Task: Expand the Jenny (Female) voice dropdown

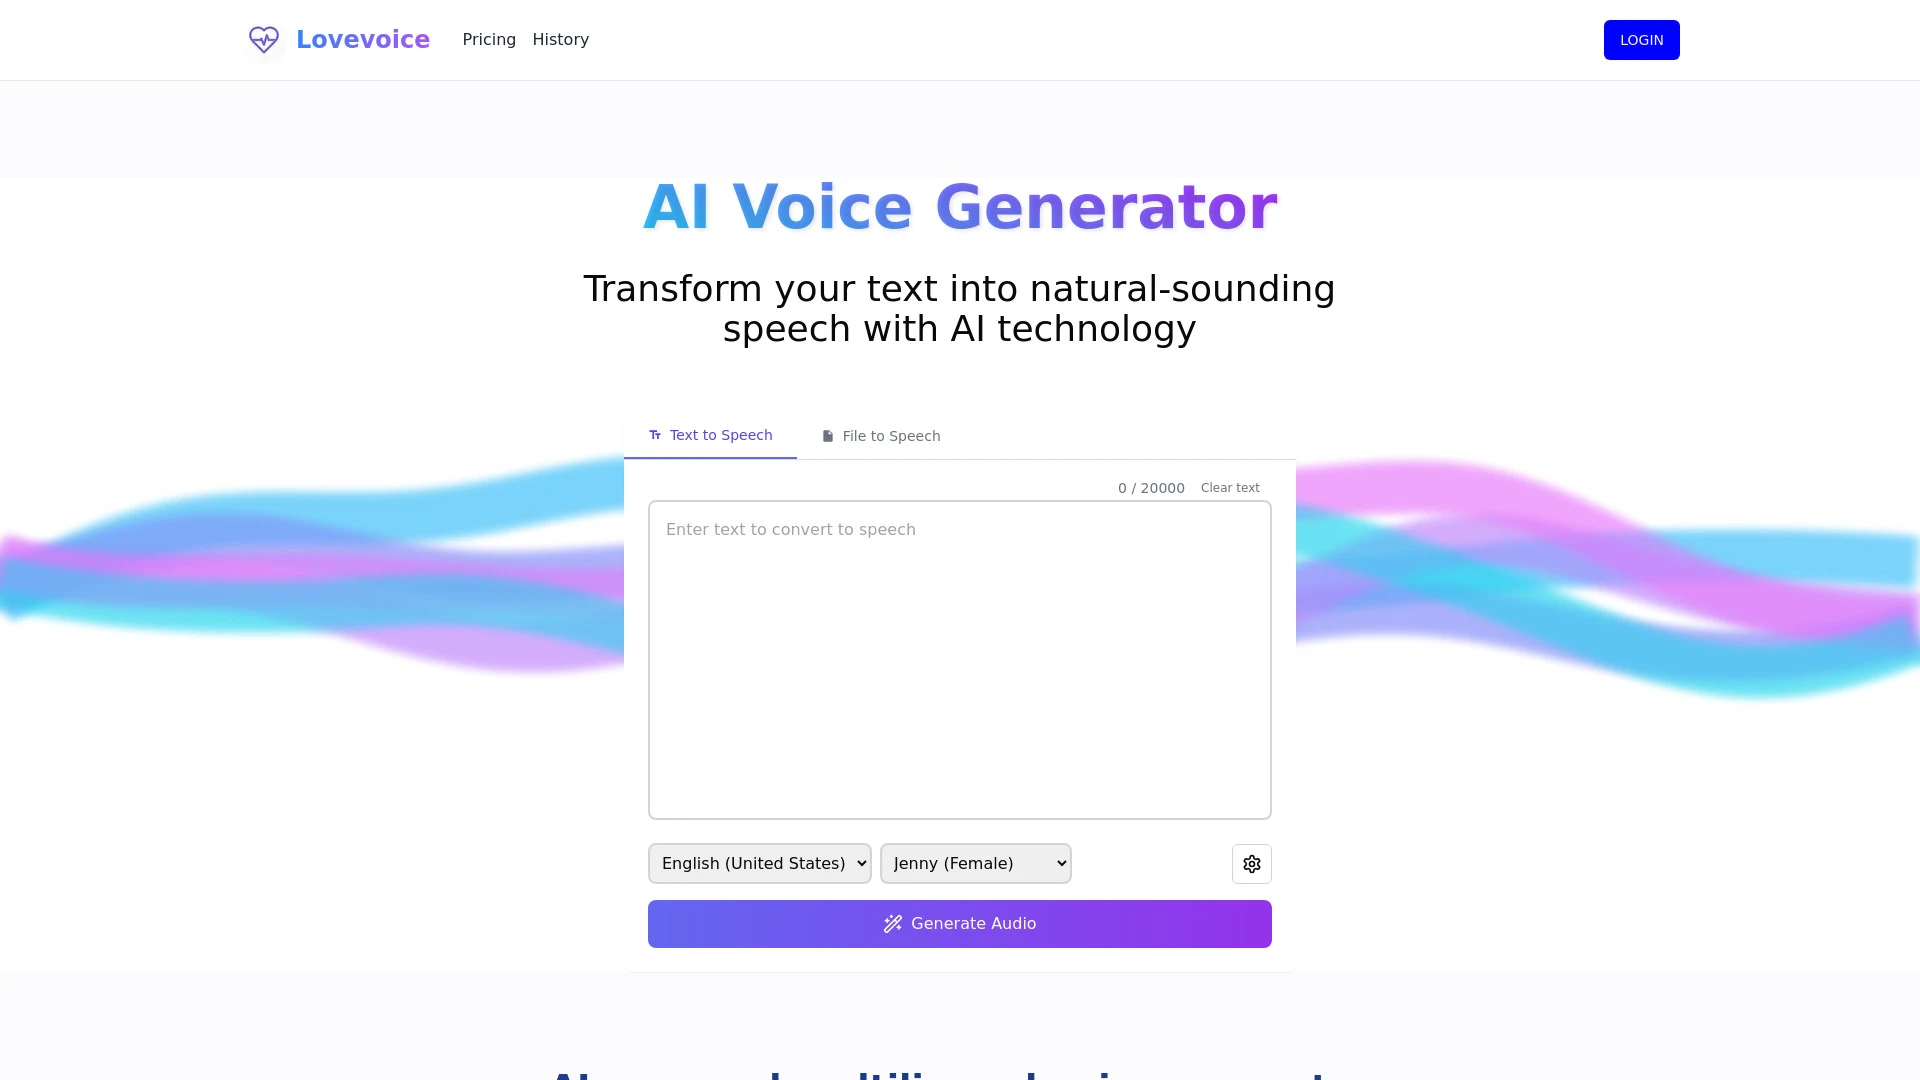Action: [x=976, y=862]
